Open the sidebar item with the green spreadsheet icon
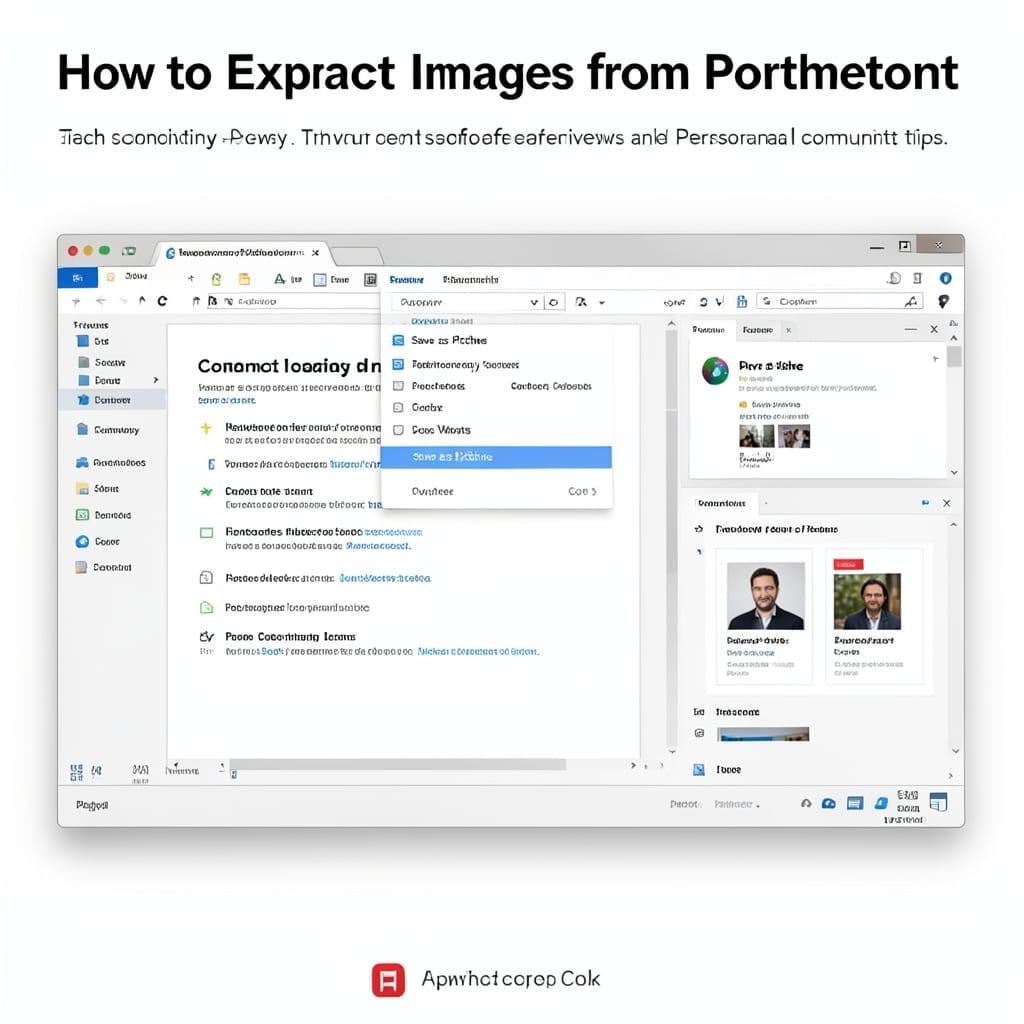Image resolution: width=1024 pixels, height=1024 pixels. coord(104,515)
